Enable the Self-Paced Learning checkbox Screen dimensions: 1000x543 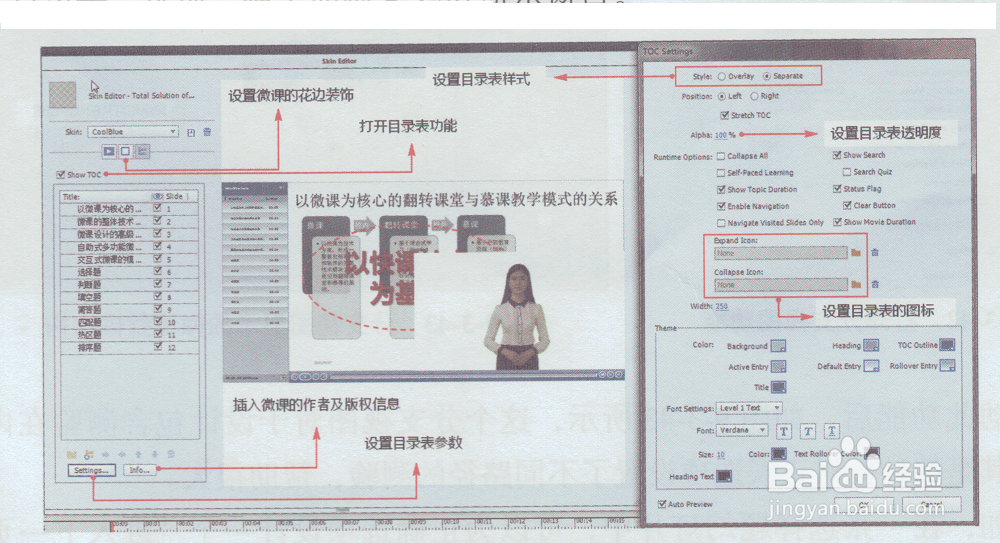coord(721,173)
